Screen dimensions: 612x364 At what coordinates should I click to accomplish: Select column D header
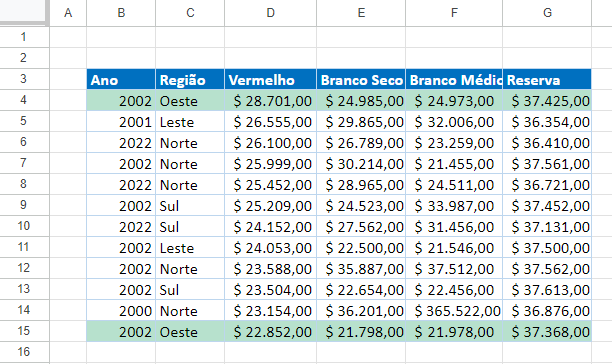coord(270,13)
